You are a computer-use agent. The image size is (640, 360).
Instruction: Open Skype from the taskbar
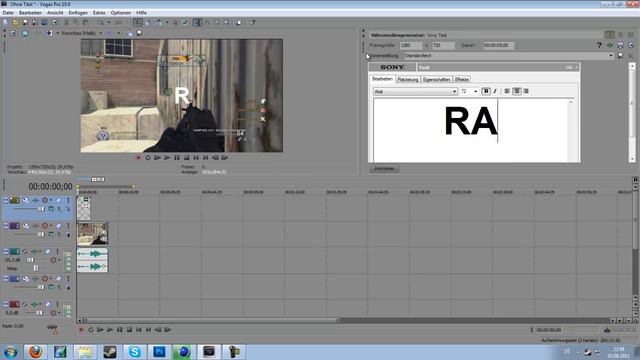[x=135, y=351]
